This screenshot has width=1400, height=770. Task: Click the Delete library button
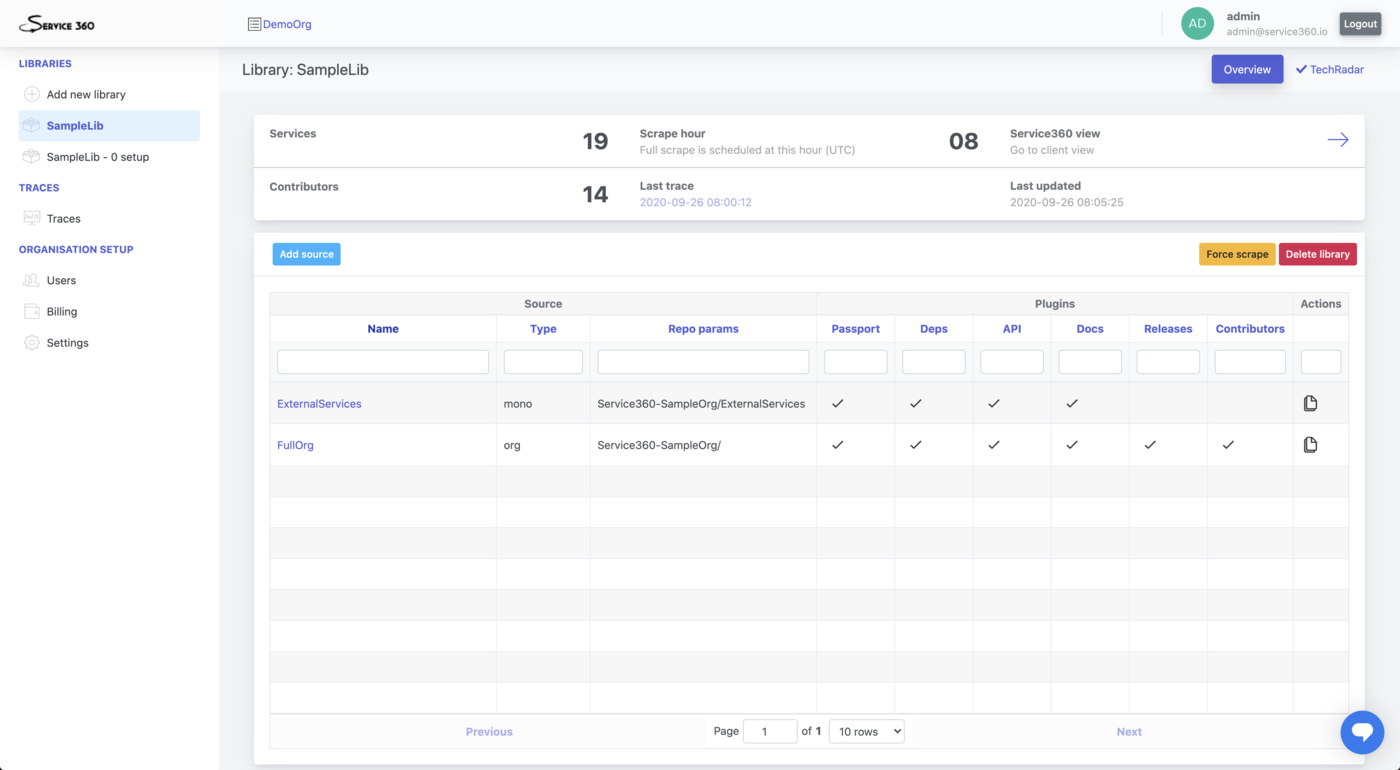coord(1317,254)
